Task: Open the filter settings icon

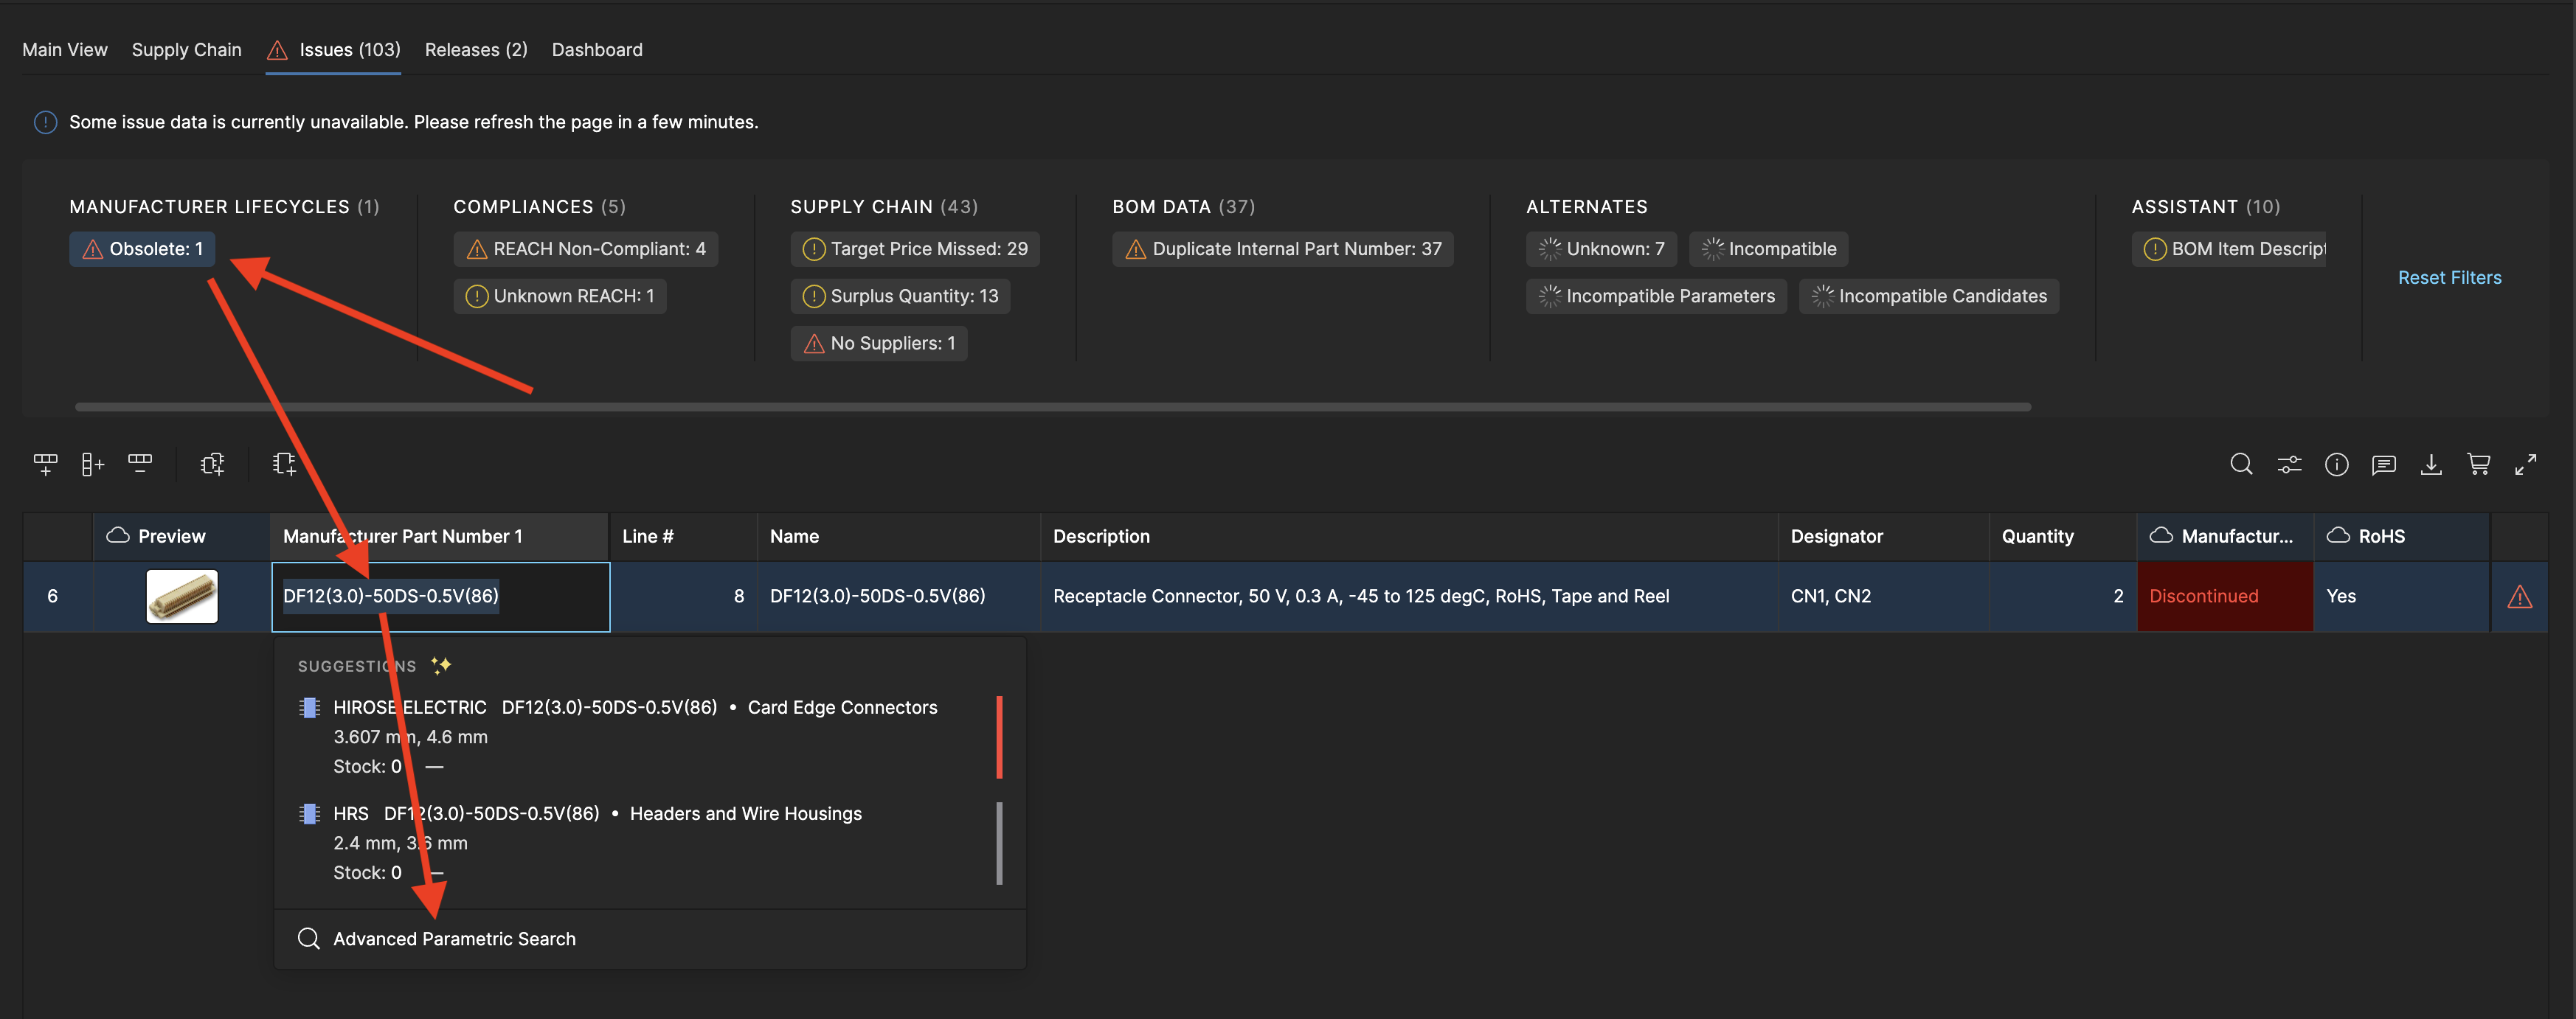Action: tap(2289, 464)
